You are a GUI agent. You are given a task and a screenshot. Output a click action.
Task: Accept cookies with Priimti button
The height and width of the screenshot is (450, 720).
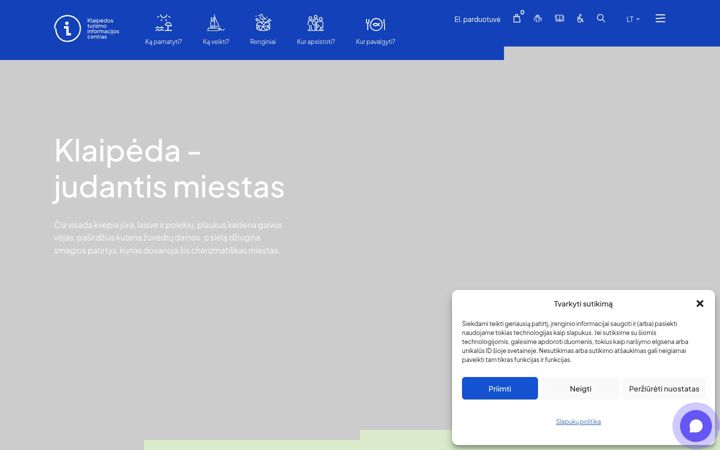point(500,388)
